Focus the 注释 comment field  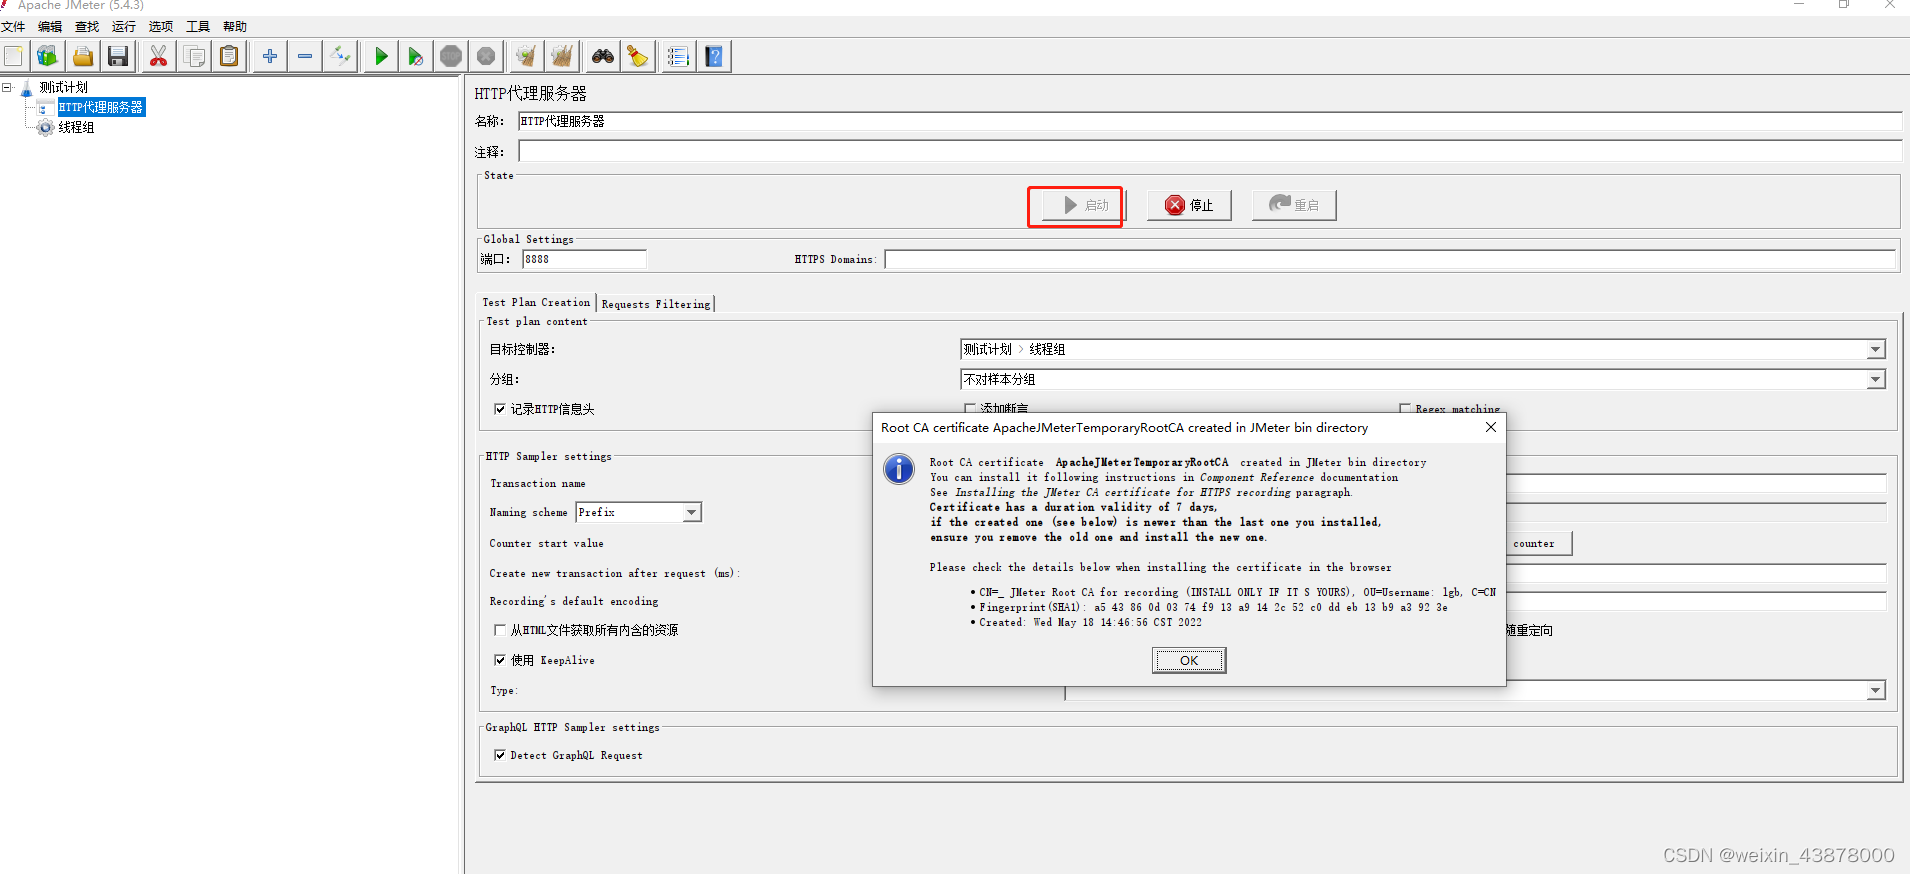pos(1209,151)
